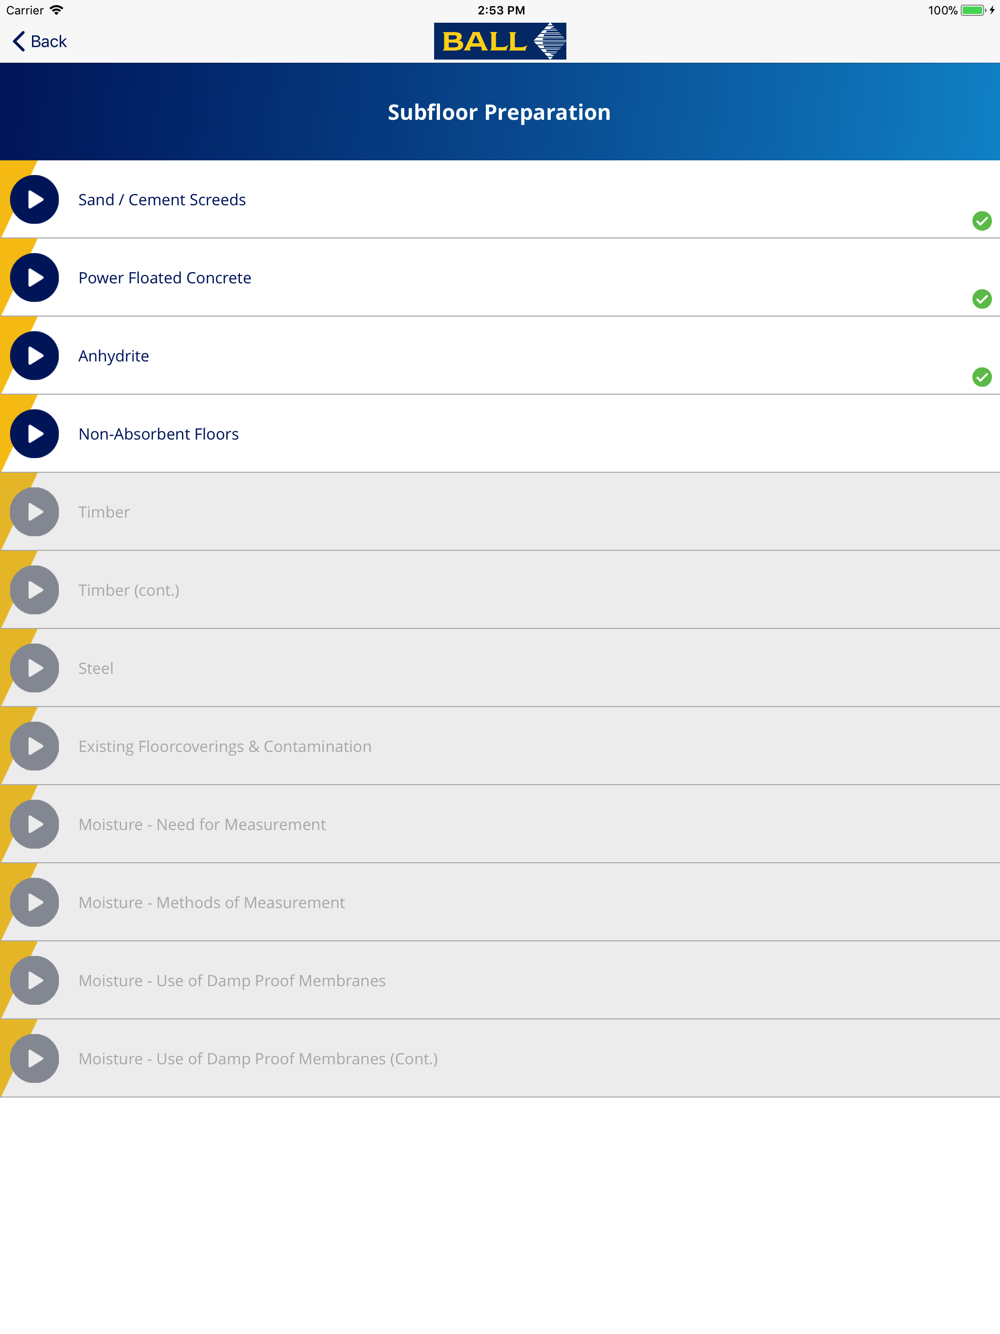Tap the battery indicator in status bar

[973, 10]
